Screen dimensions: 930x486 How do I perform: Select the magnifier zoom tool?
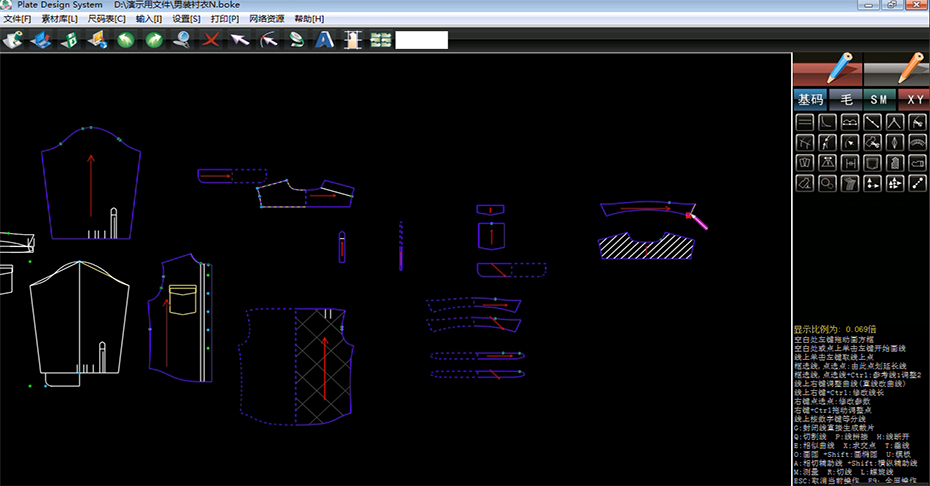[x=182, y=40]
